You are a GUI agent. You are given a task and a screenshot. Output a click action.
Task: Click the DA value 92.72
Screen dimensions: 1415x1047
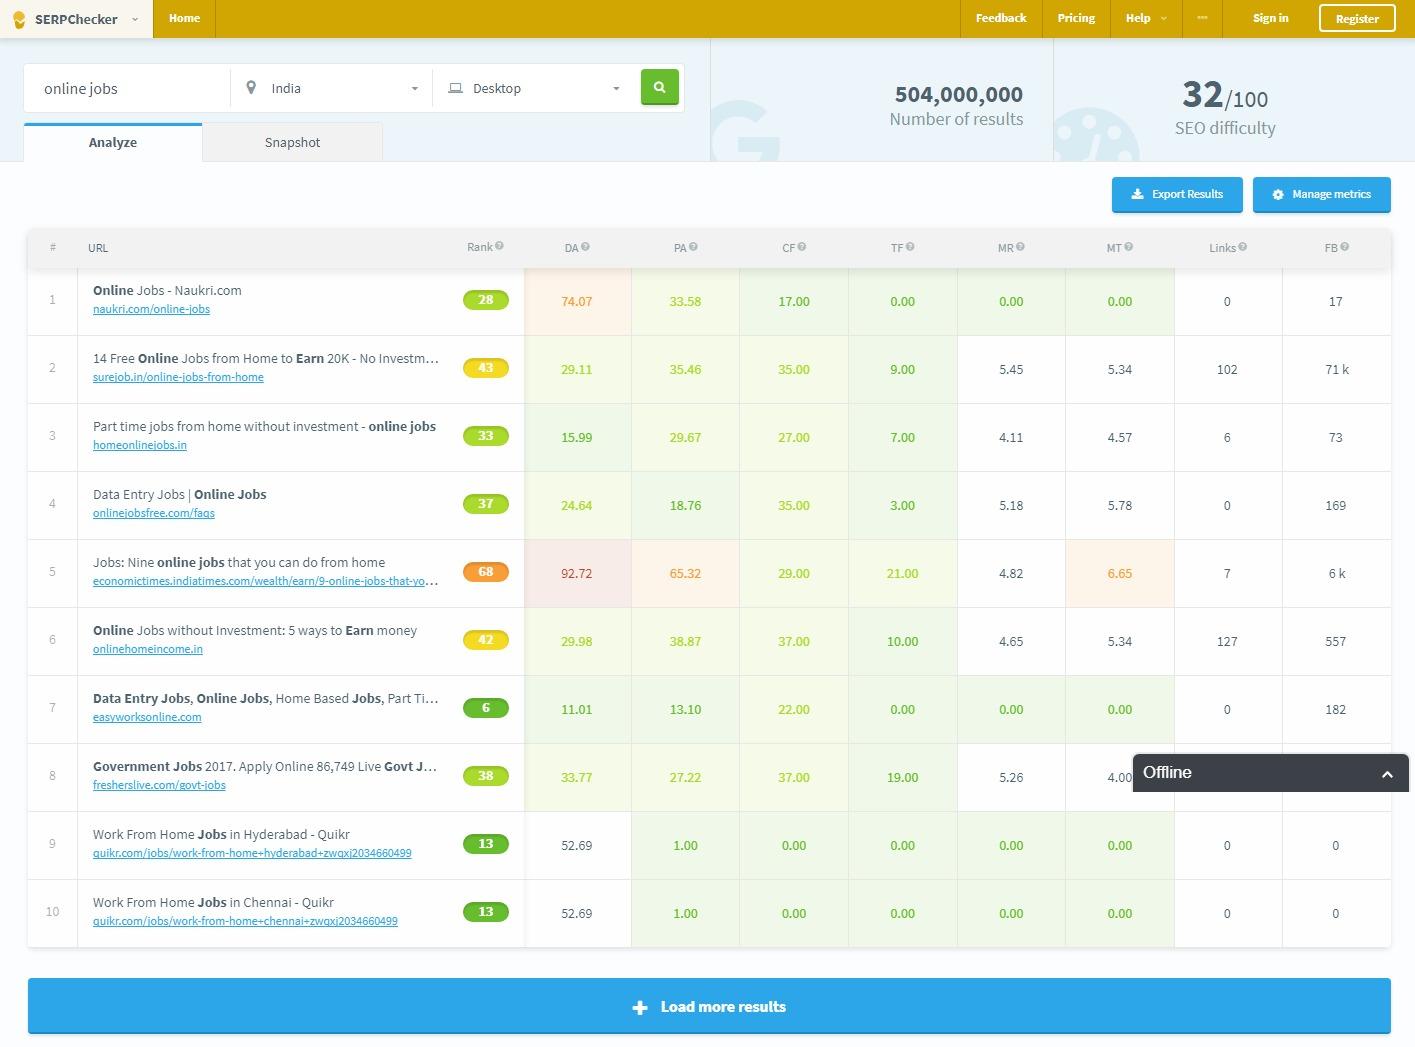[577, 574]
